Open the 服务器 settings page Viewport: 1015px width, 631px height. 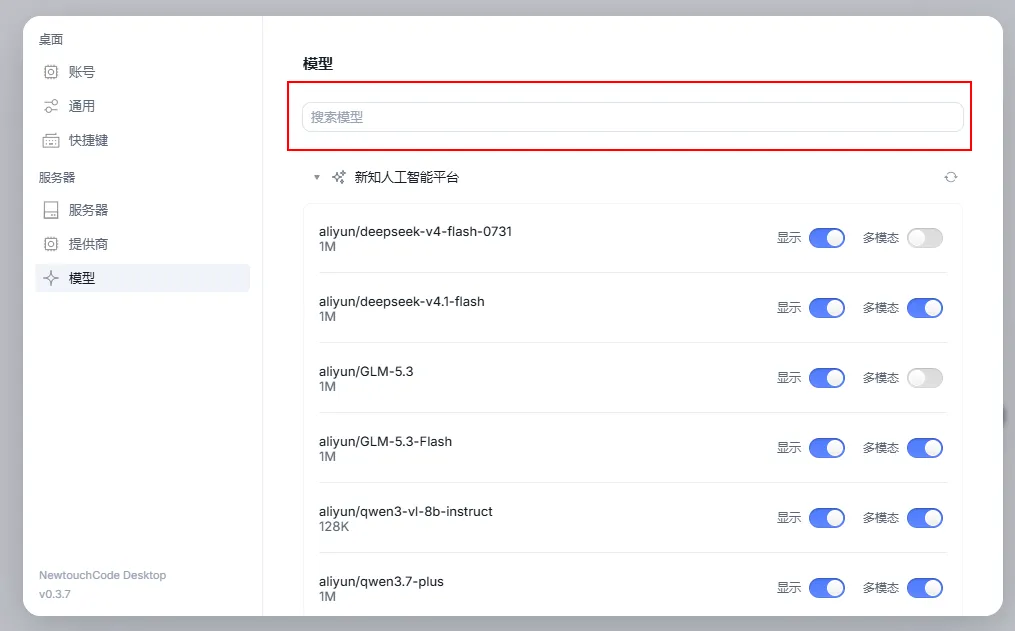tap(142, 210)
